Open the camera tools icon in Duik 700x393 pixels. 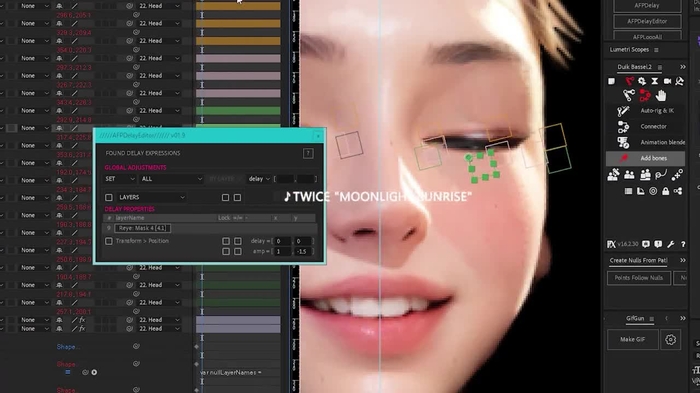[x=667, y=81]
